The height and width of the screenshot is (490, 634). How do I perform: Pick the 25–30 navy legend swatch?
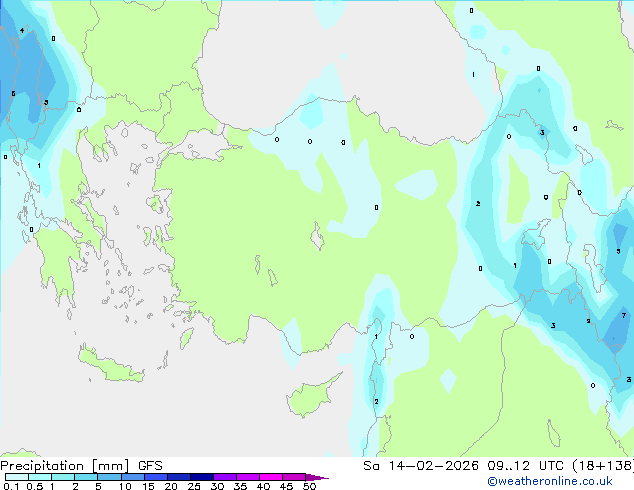tap(202, 477)
